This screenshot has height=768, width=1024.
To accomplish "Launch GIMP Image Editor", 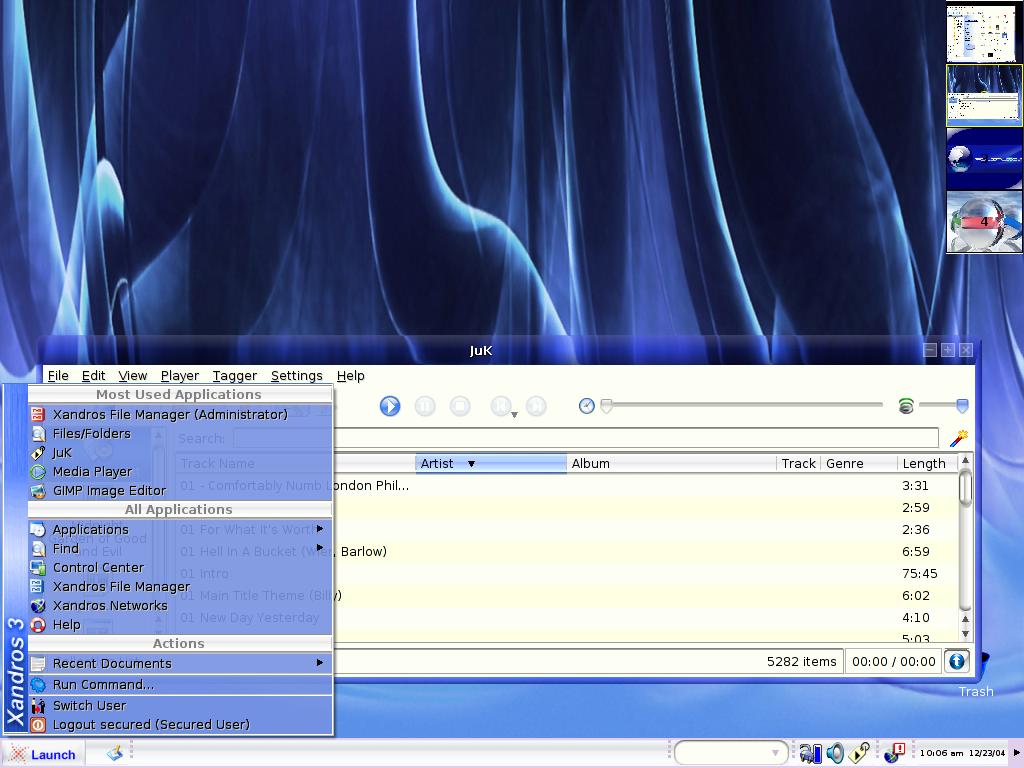I will (180, 490).
